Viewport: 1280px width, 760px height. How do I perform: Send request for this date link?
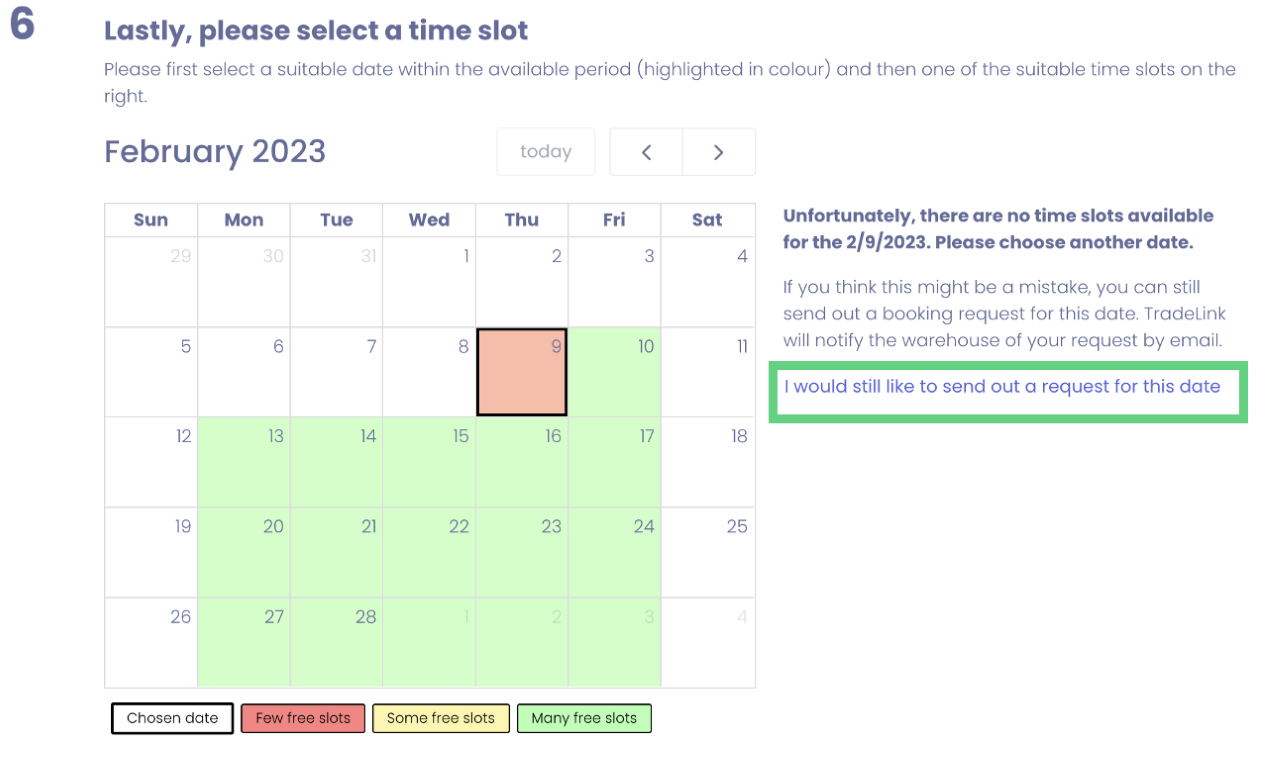point(1002,387)
